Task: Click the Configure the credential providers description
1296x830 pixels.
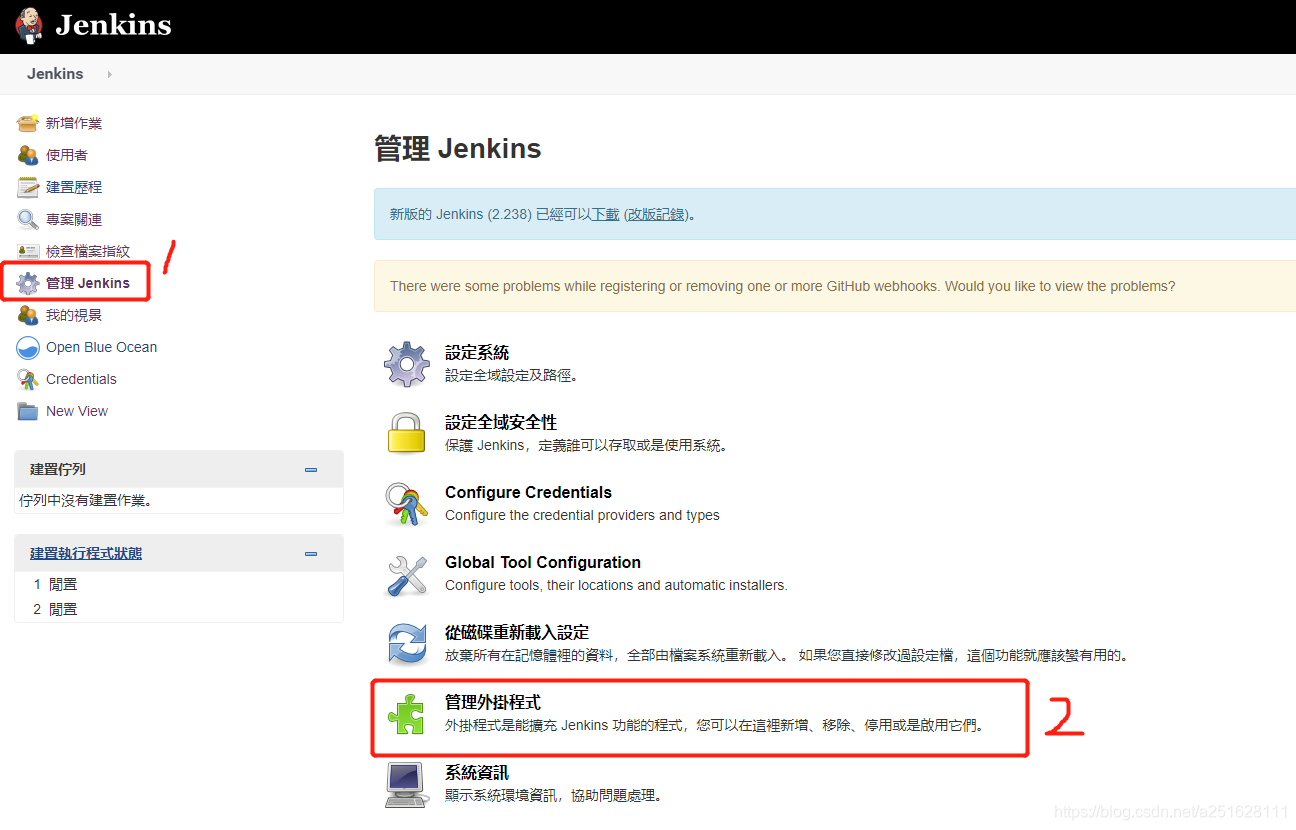Action: click(582, 515)
